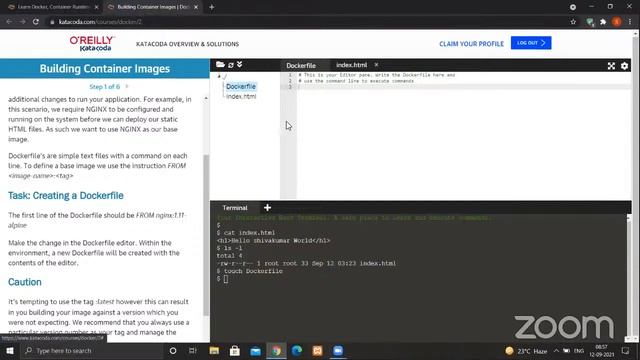640x360 pixels.
Task: Click the 'Caution' heading
Action: coord(24,282)
